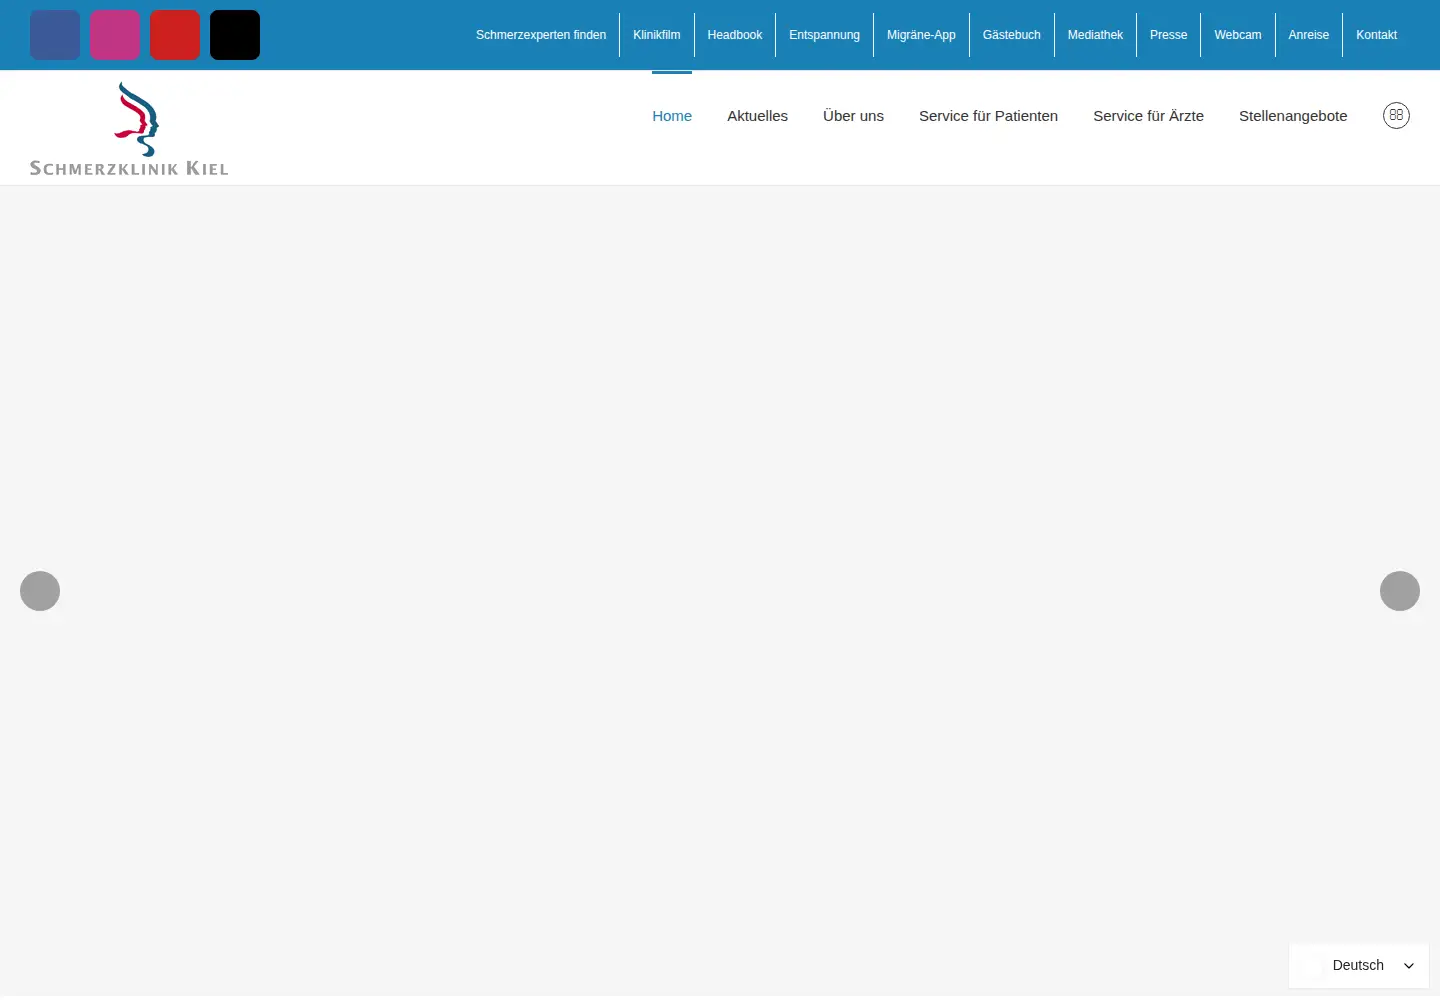Screen dimensions: 1440x1000
Task: Click the Schmerzklinik Kiel logo
Action: (x=129, y=129)
